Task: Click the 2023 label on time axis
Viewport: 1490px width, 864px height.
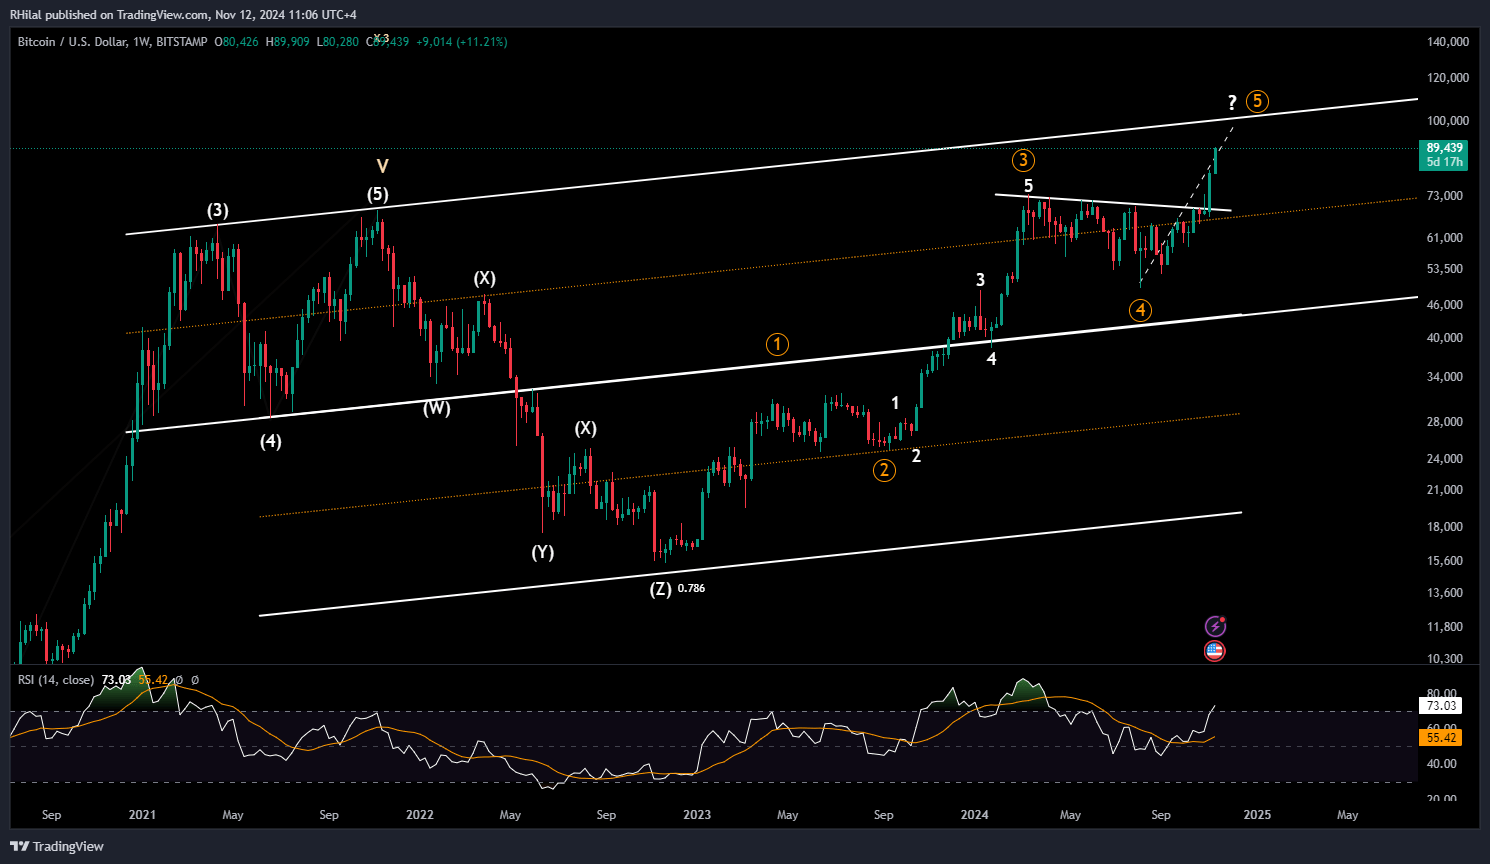Action: tap(697, 815)
